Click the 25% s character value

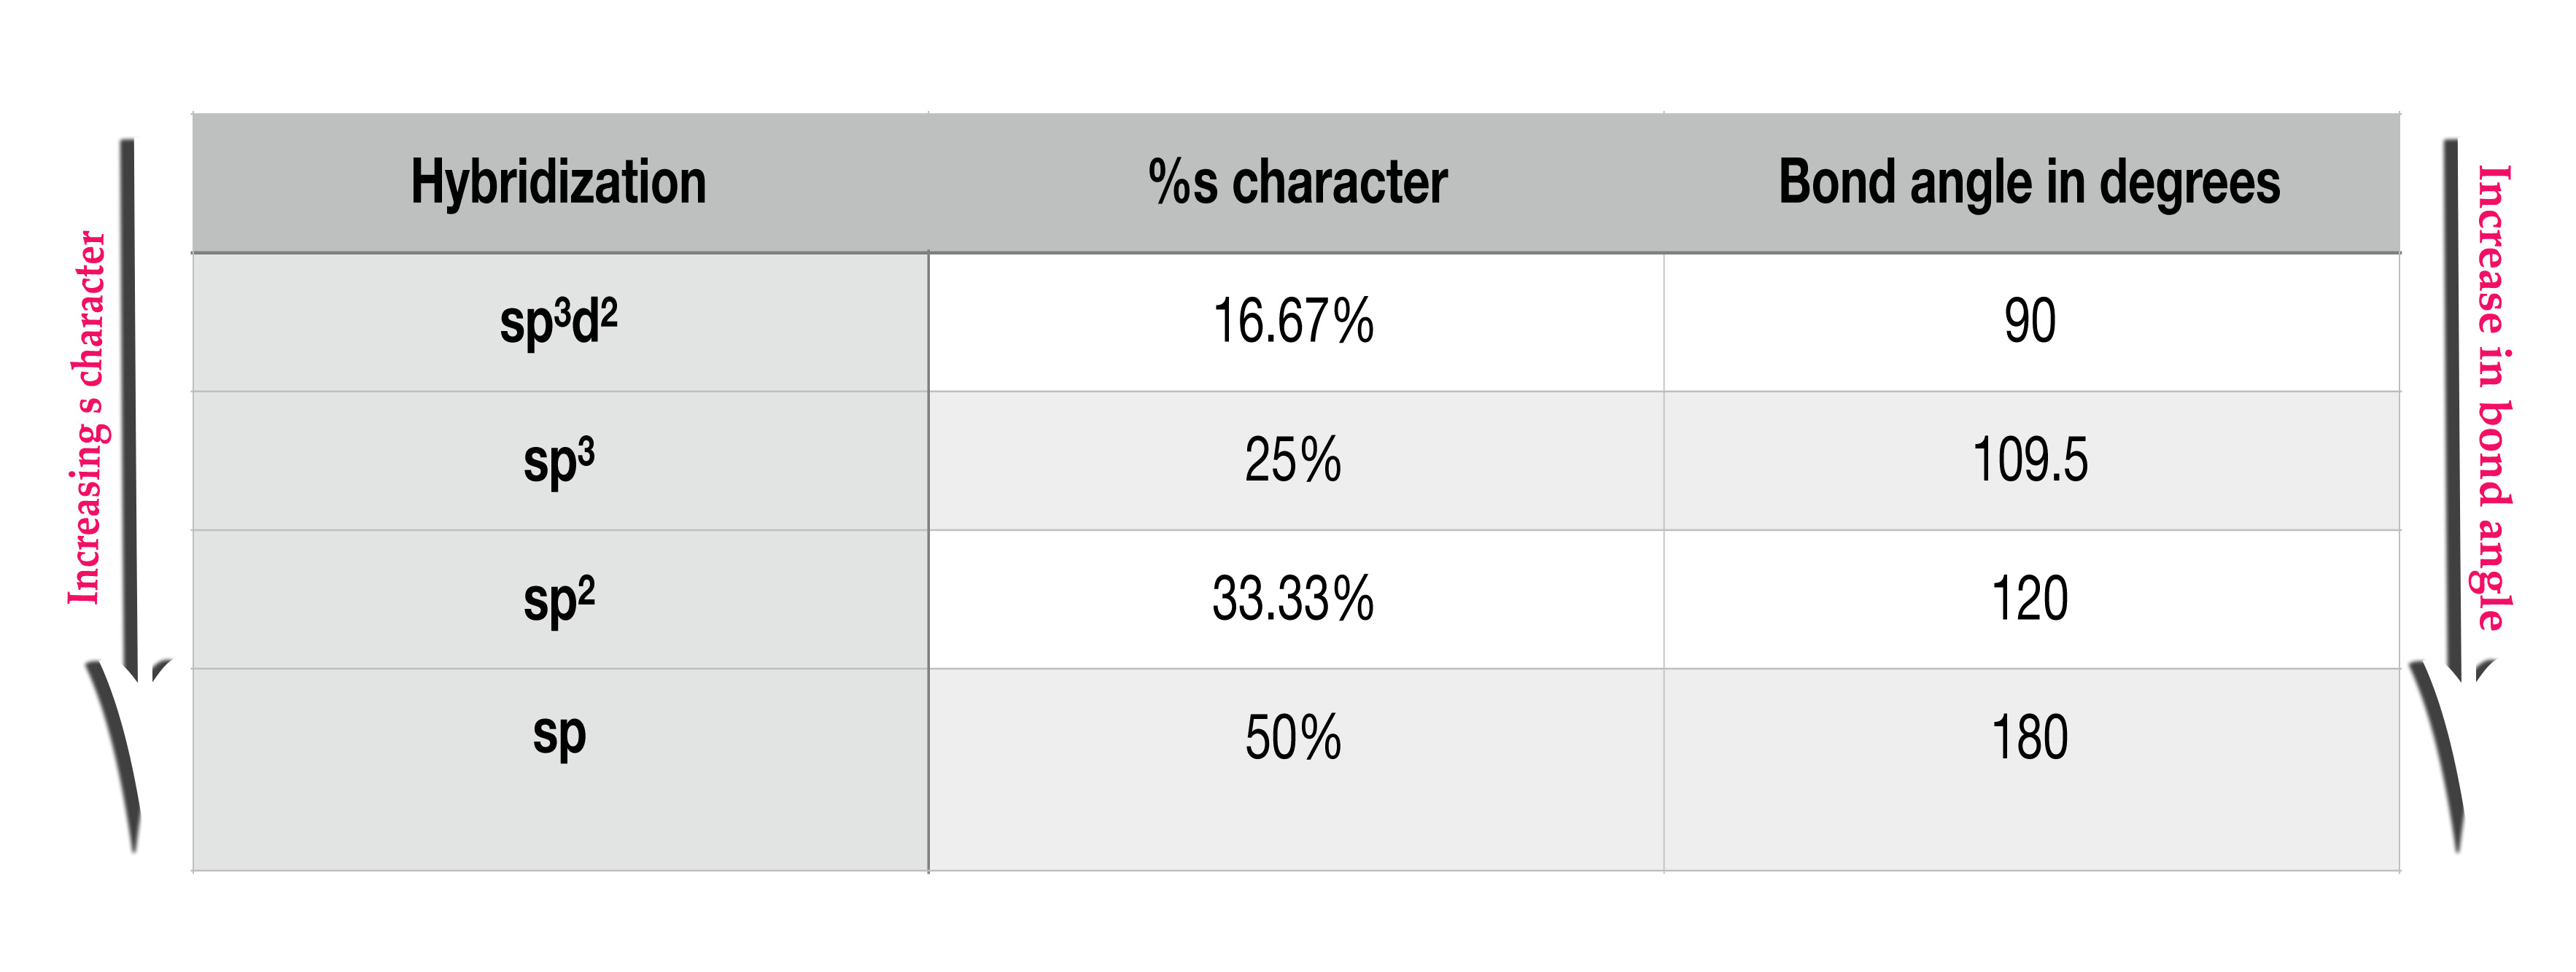tap(1293, 461)
